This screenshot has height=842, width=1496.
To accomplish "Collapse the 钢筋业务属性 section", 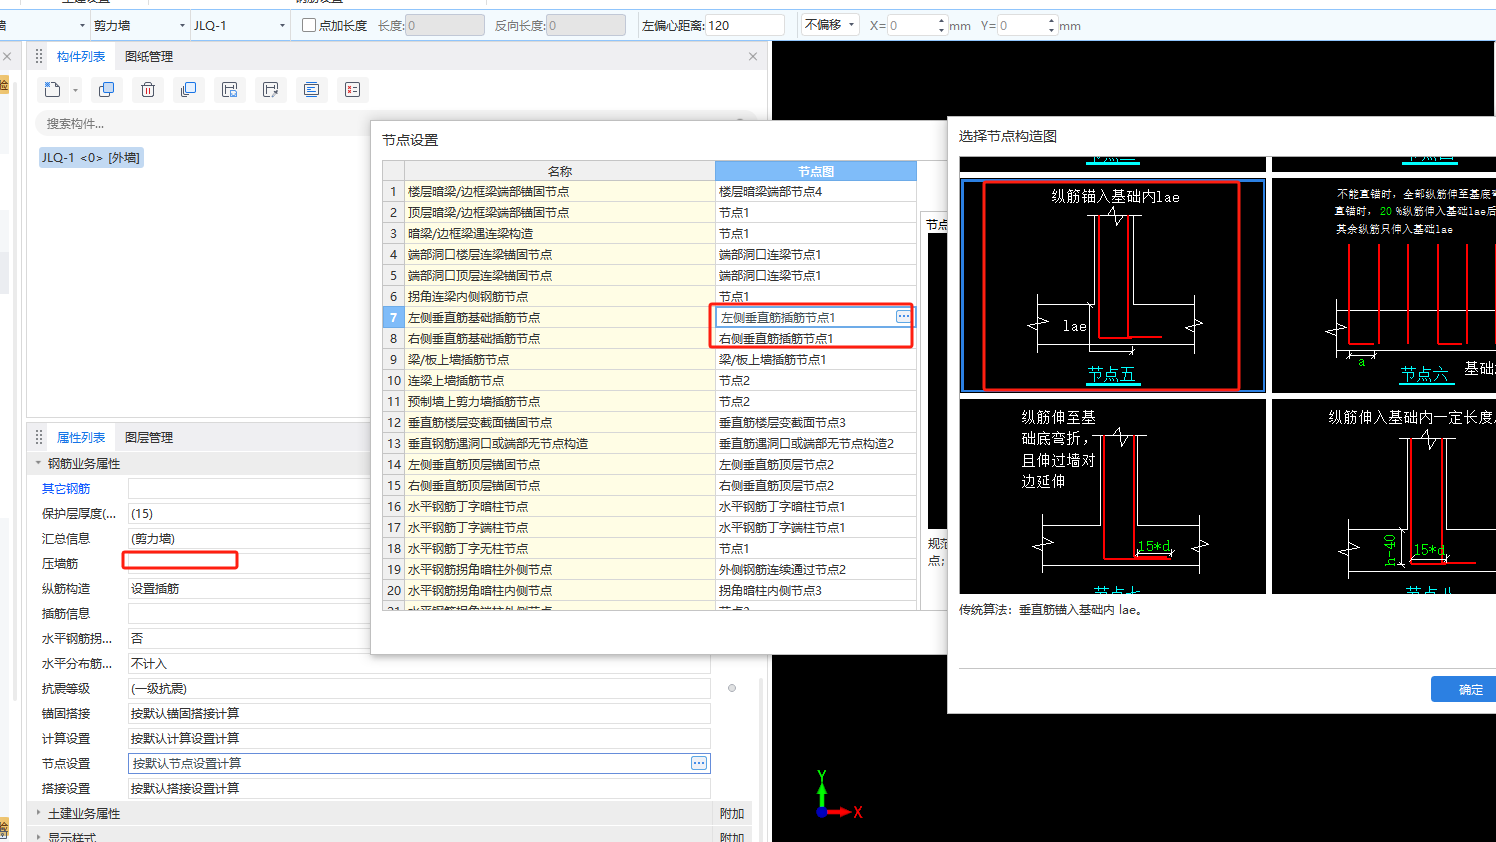I will tap(39, 463).
